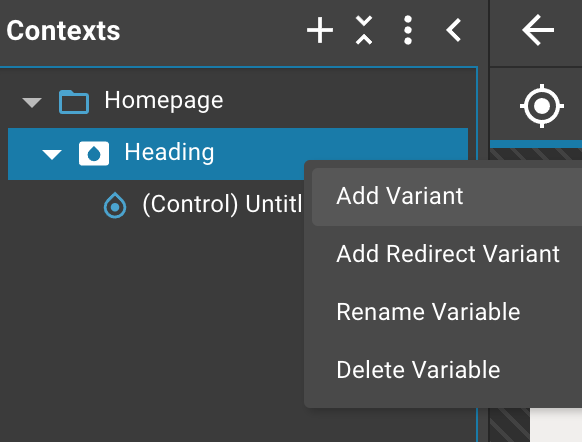Click the plus icon to add a context

(320, 30)
